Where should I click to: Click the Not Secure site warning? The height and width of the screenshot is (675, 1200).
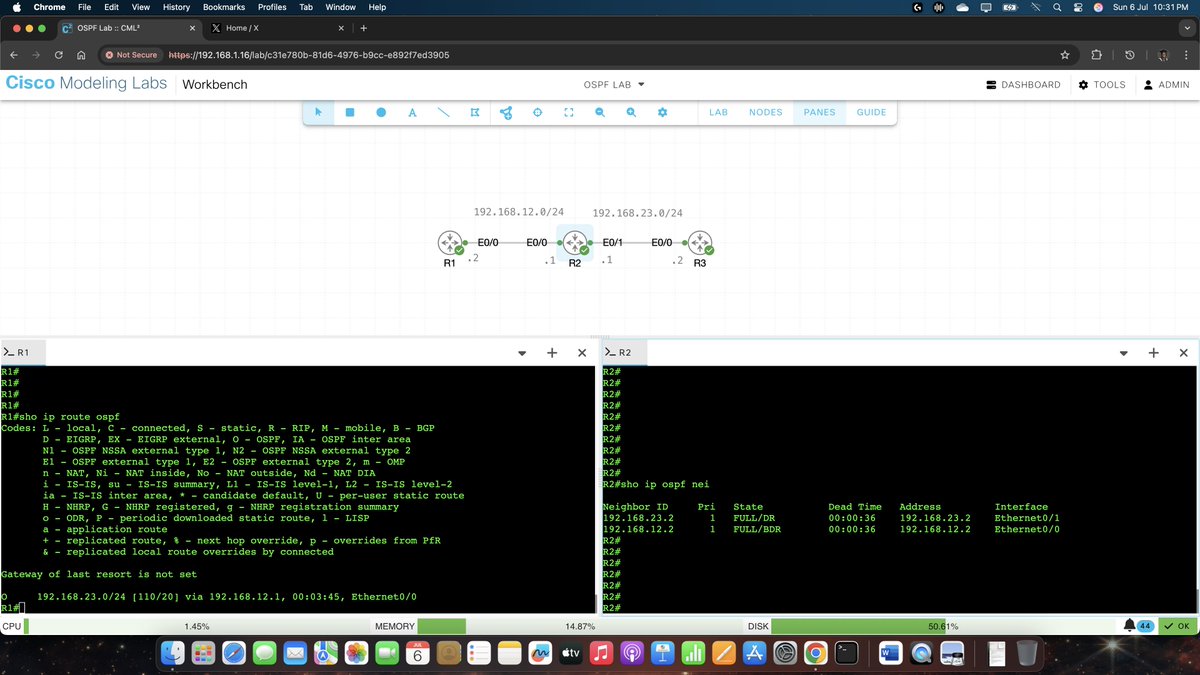coord(131,55)
